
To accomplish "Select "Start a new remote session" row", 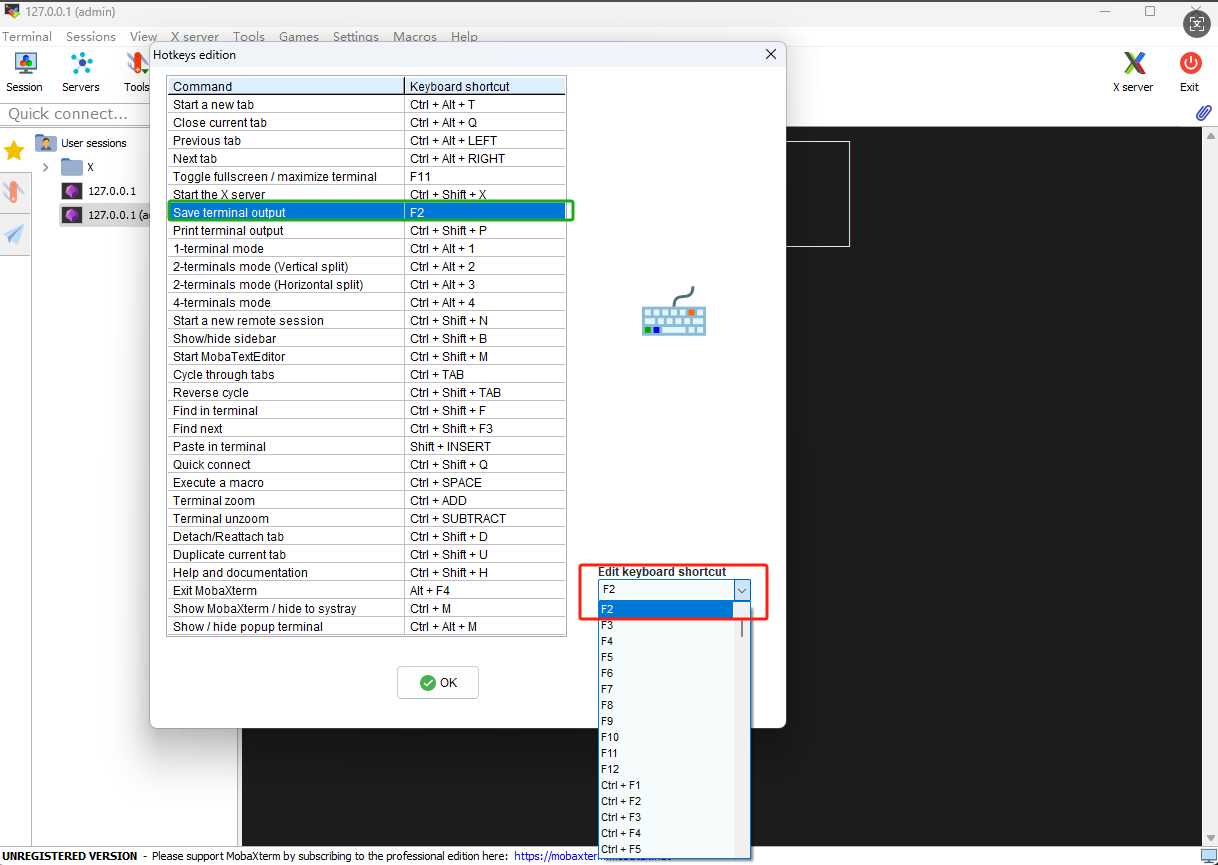I will tap(366, 320).
